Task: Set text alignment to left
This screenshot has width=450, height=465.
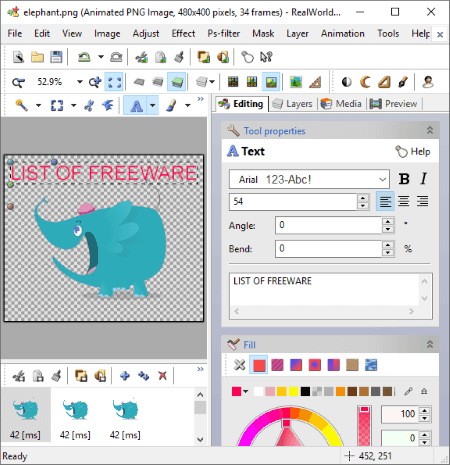Action: pyautogui.click(x=385, y=201)
